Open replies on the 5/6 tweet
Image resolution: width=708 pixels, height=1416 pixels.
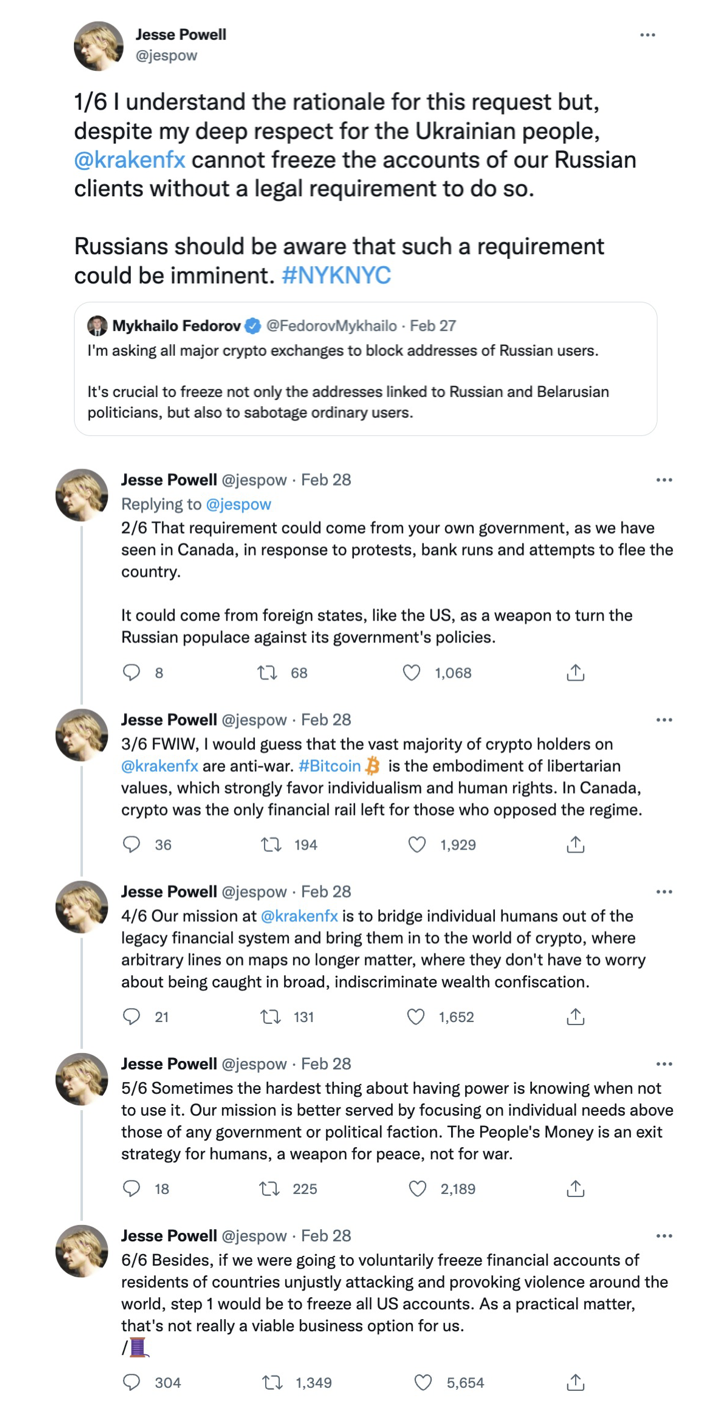(131, 1189)
